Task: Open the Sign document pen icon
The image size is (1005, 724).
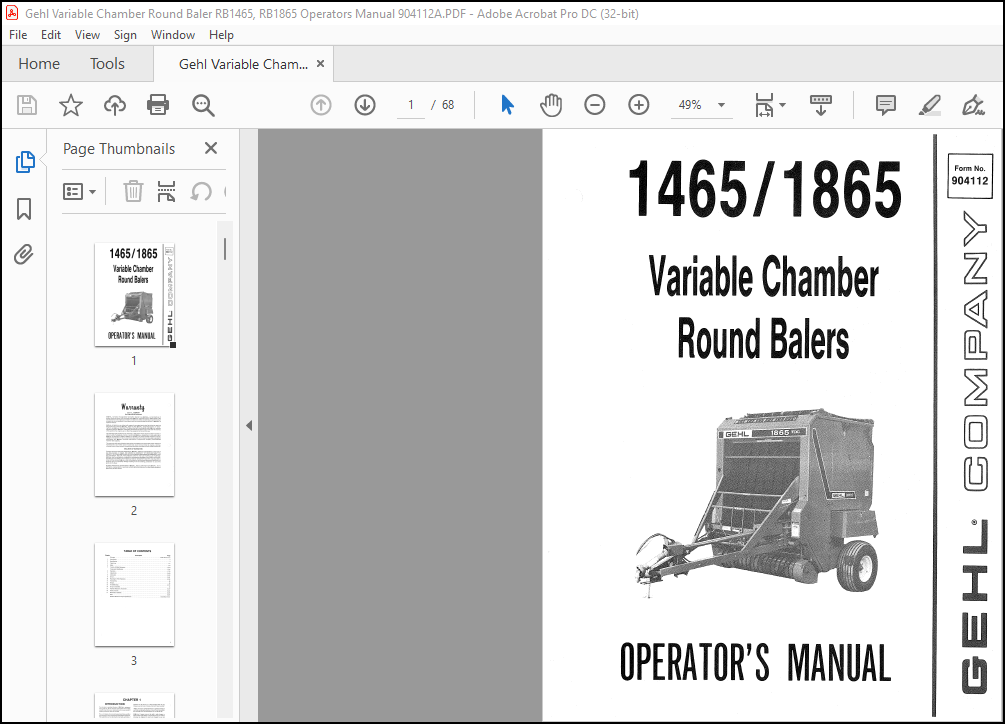Action: click(x=973, y=105)
